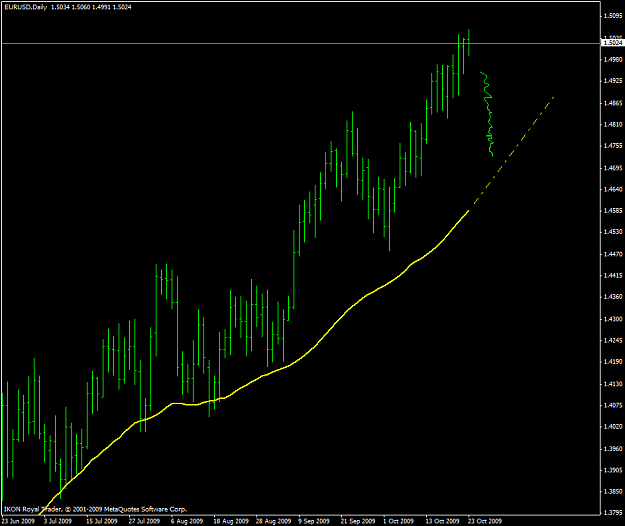This screenshot has width=625, height=526.
Task: Click the 1 Oct 2009 date label
Action: (x=399, y=521)
